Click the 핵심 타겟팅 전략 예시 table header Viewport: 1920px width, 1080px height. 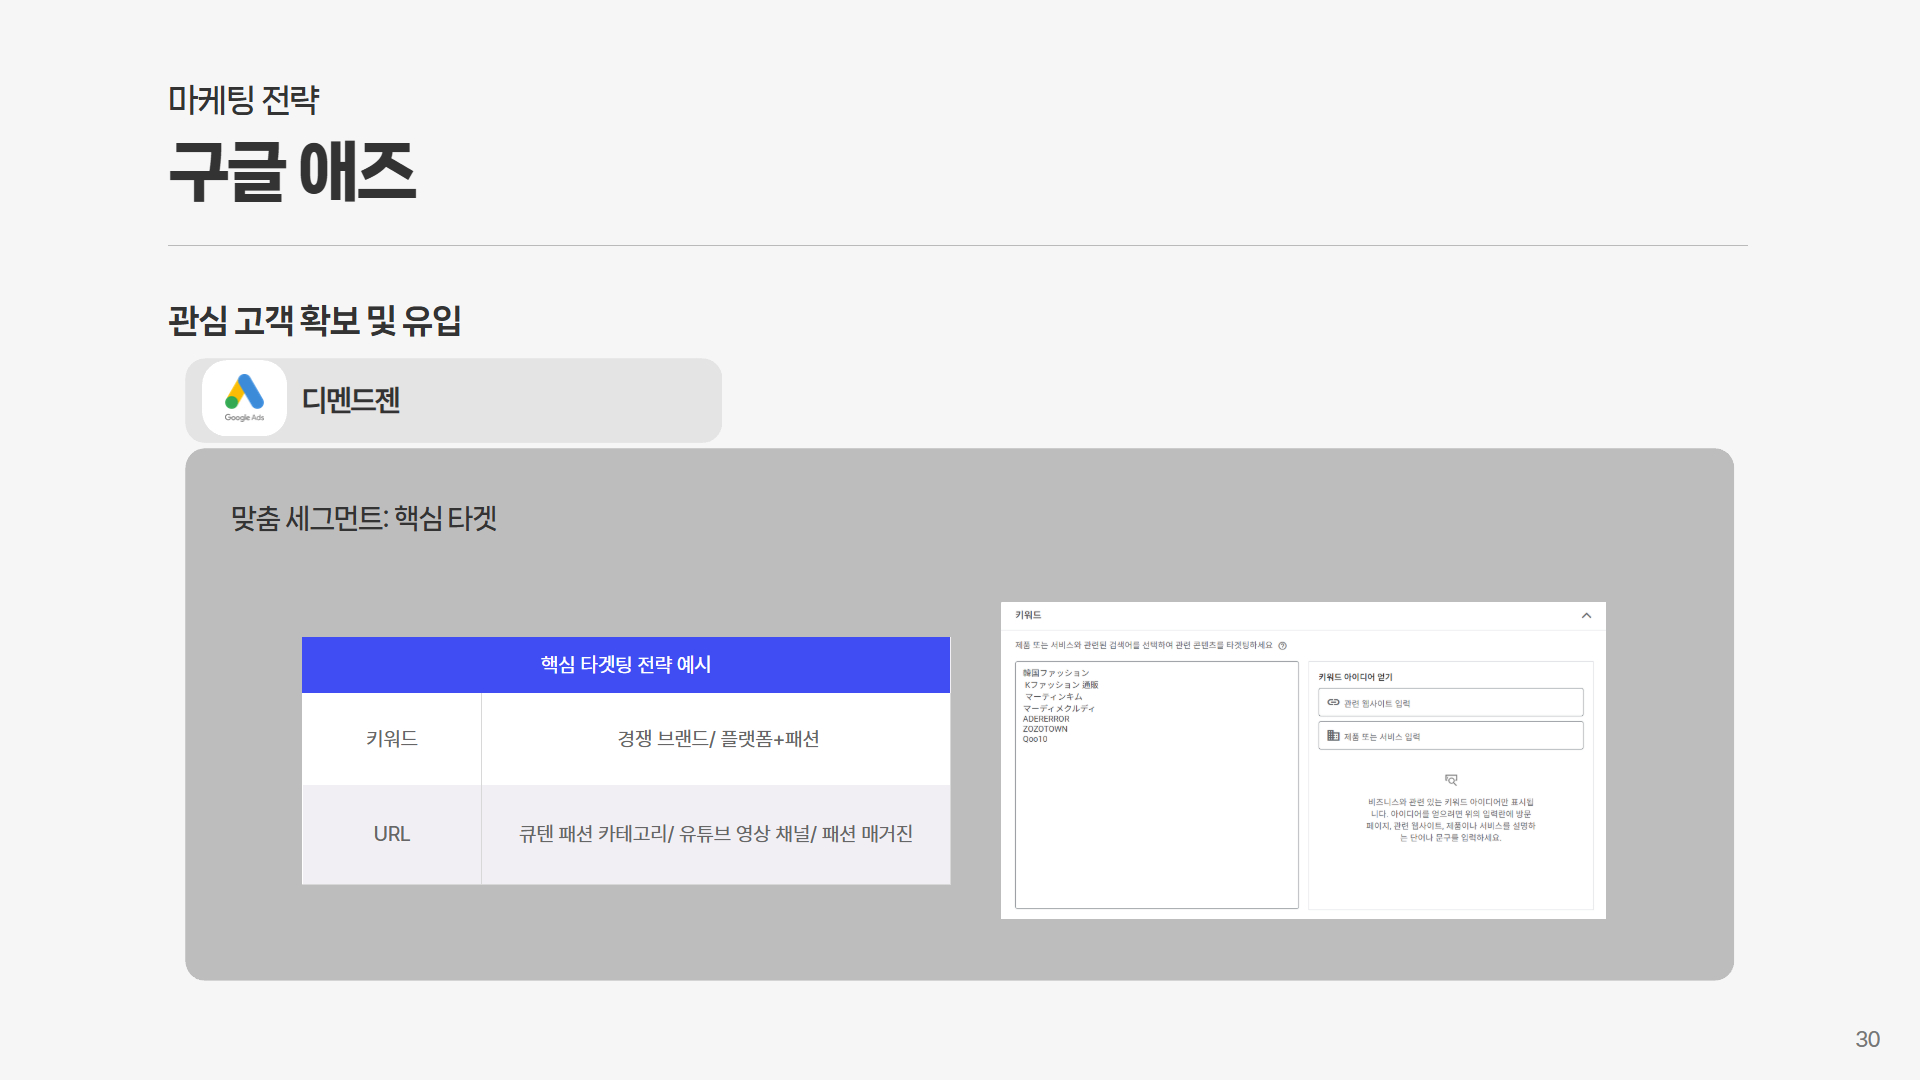tap(626, 665)
